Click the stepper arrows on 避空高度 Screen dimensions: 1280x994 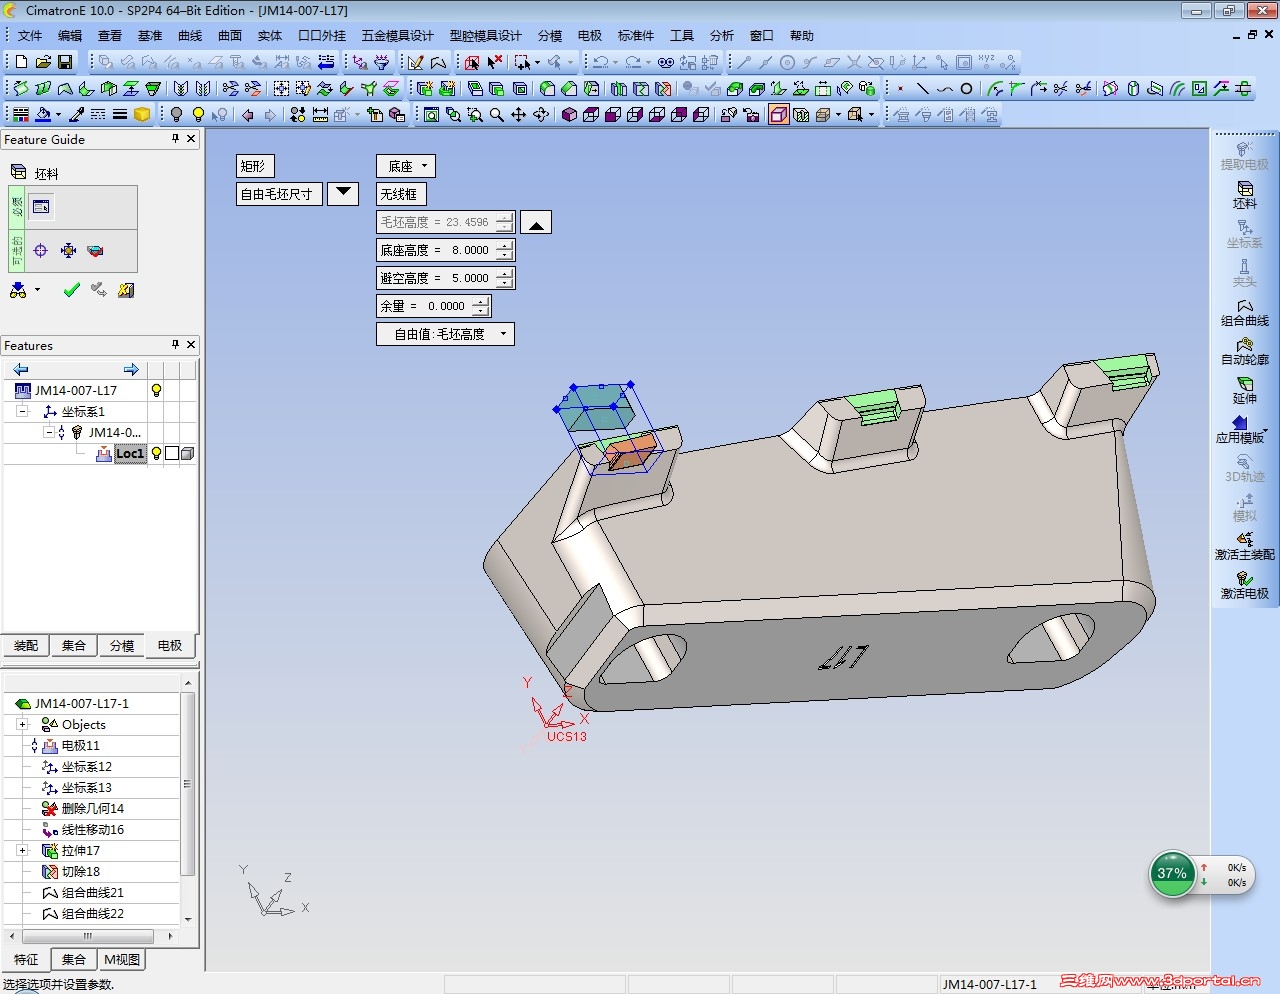505,278
